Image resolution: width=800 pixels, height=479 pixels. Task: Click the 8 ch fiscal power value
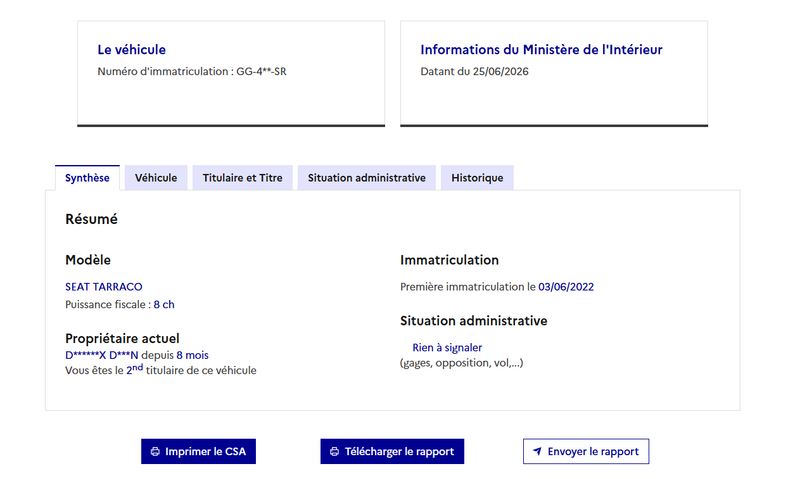164,305
